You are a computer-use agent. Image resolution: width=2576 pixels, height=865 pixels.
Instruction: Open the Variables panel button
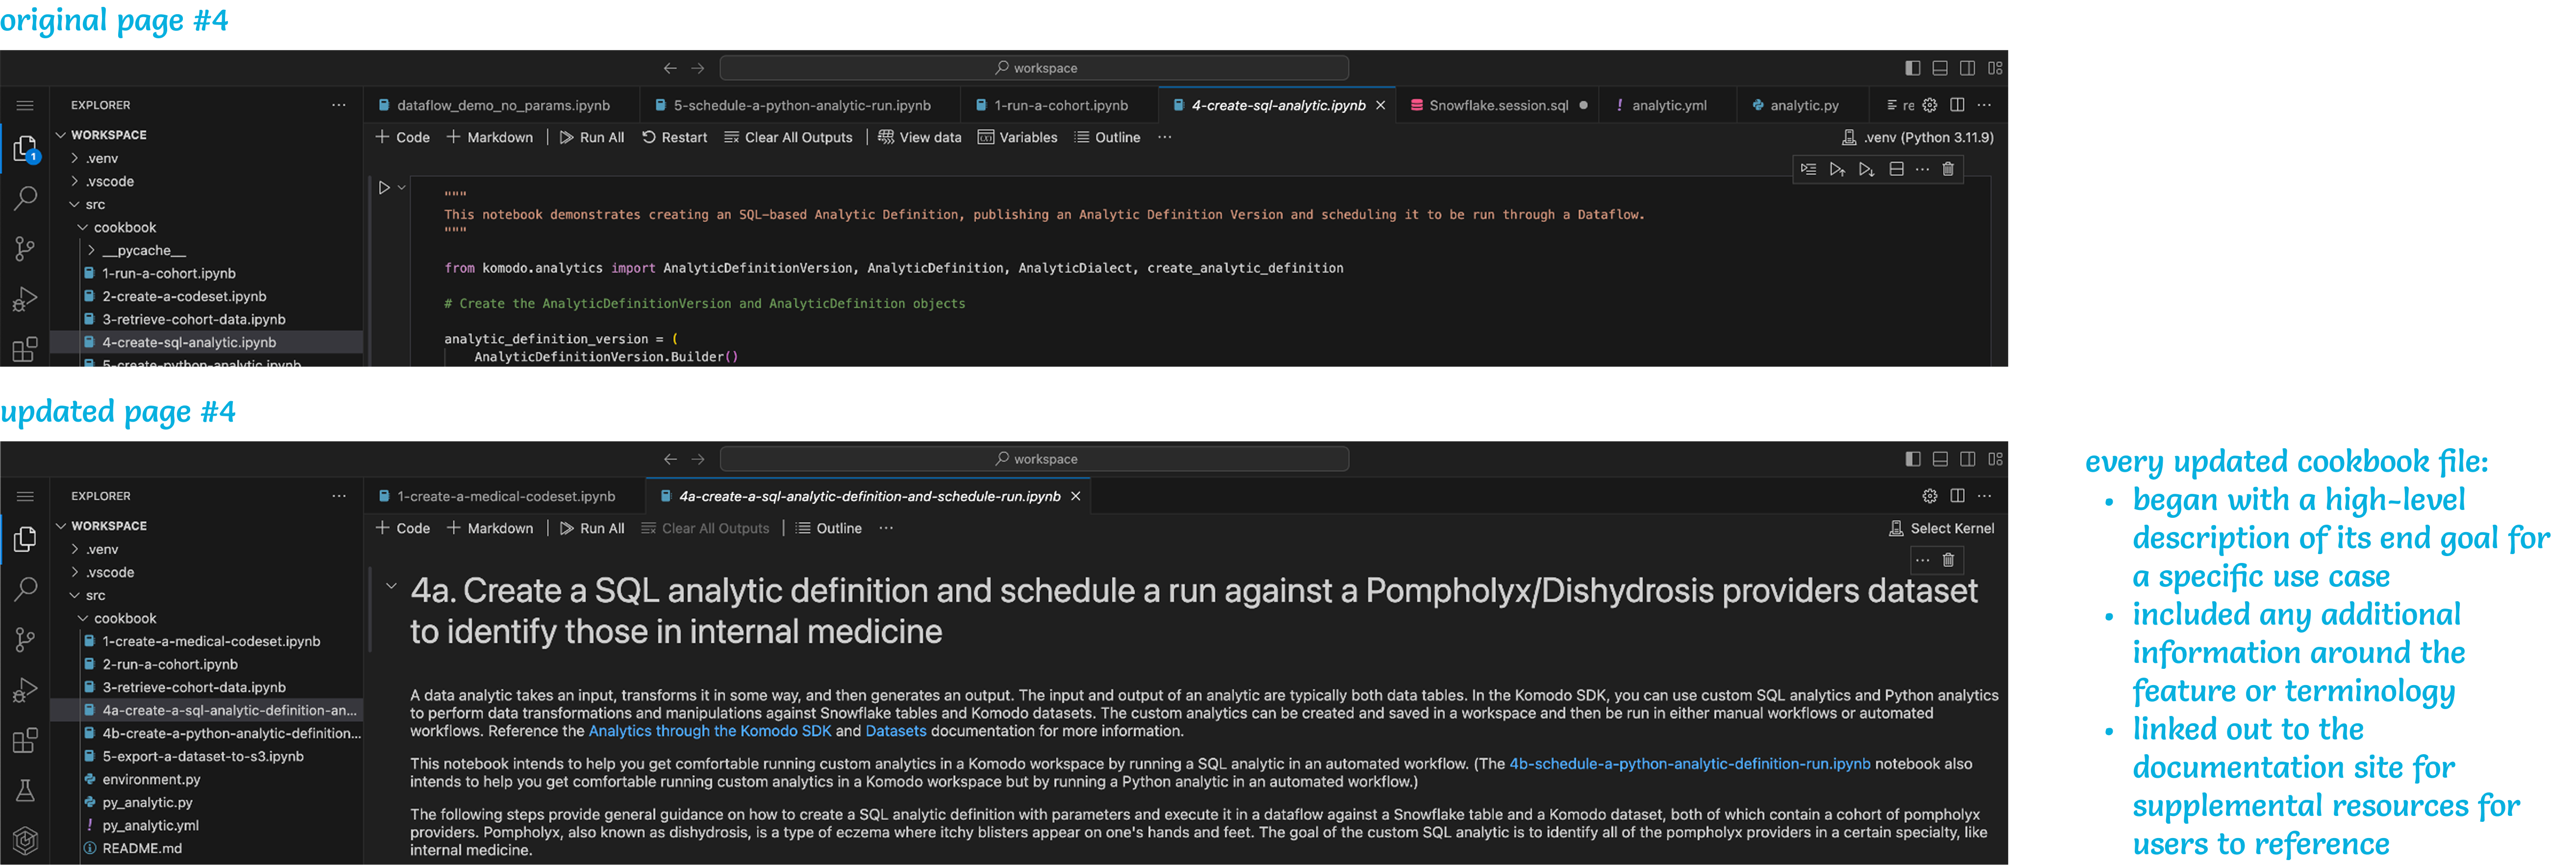(1017, 137)
